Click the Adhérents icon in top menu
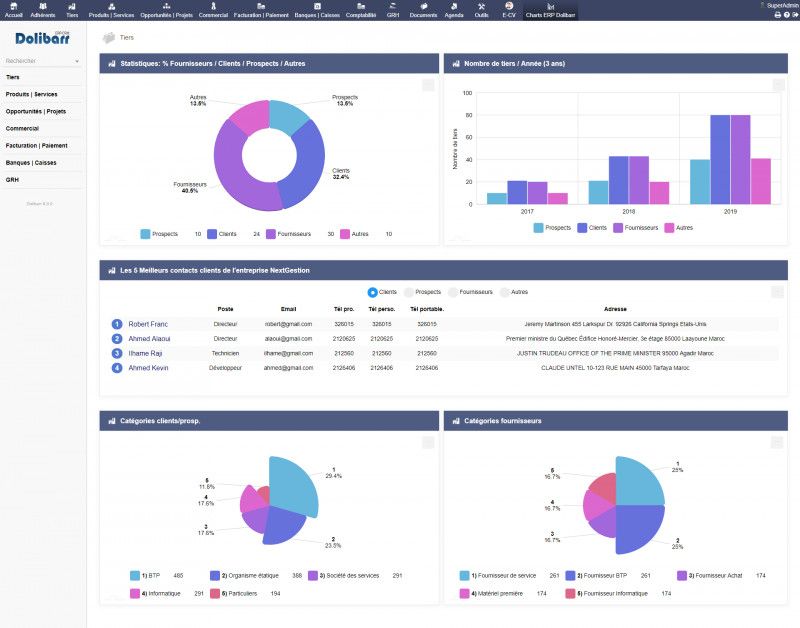The width and height of the screenshot is (800, 628). click(x=43, y=7)
